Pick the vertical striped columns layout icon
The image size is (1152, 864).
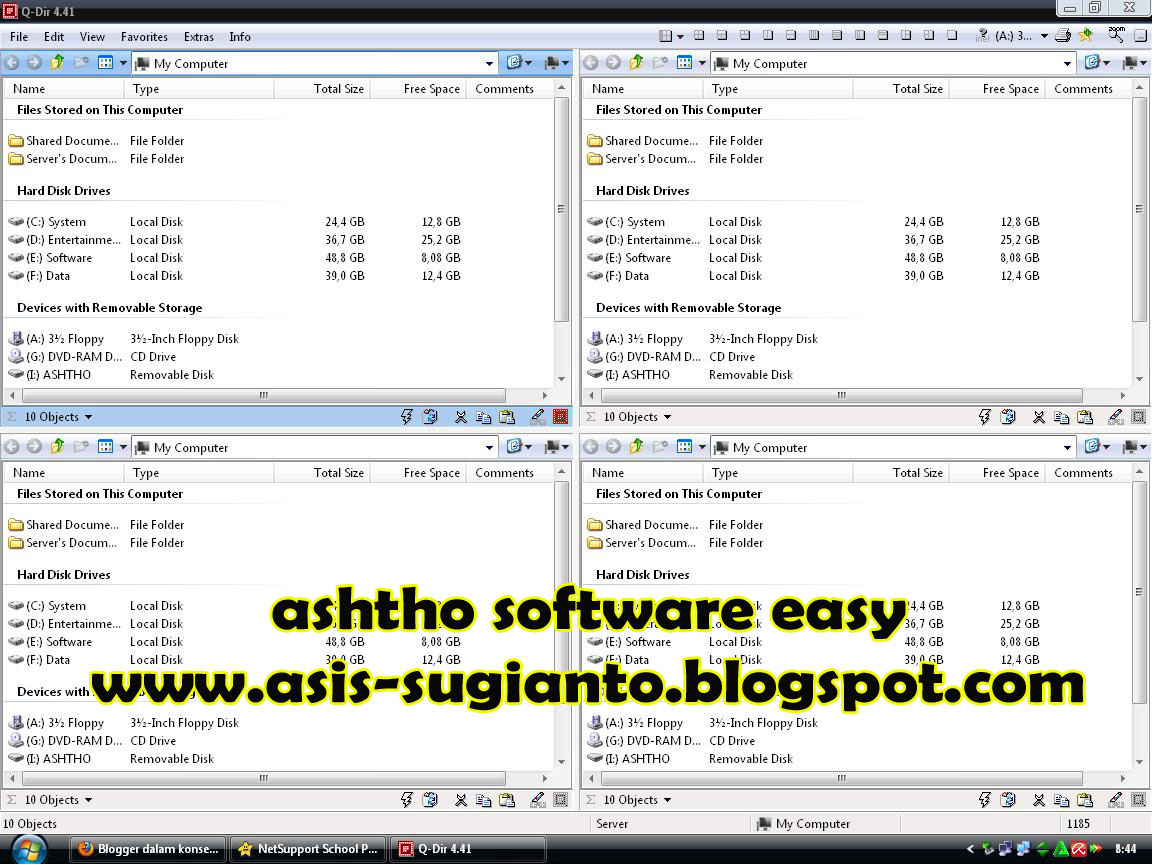813,35
